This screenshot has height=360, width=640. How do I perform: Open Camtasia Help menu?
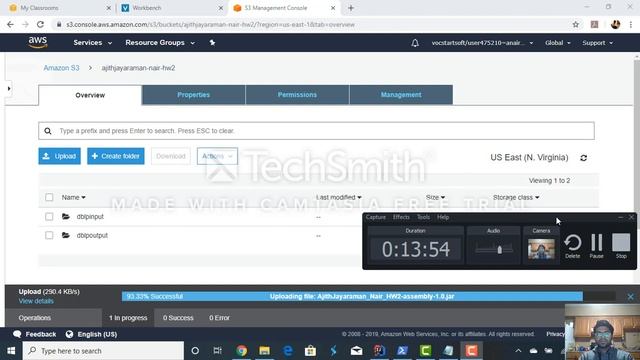click(443, 217)
